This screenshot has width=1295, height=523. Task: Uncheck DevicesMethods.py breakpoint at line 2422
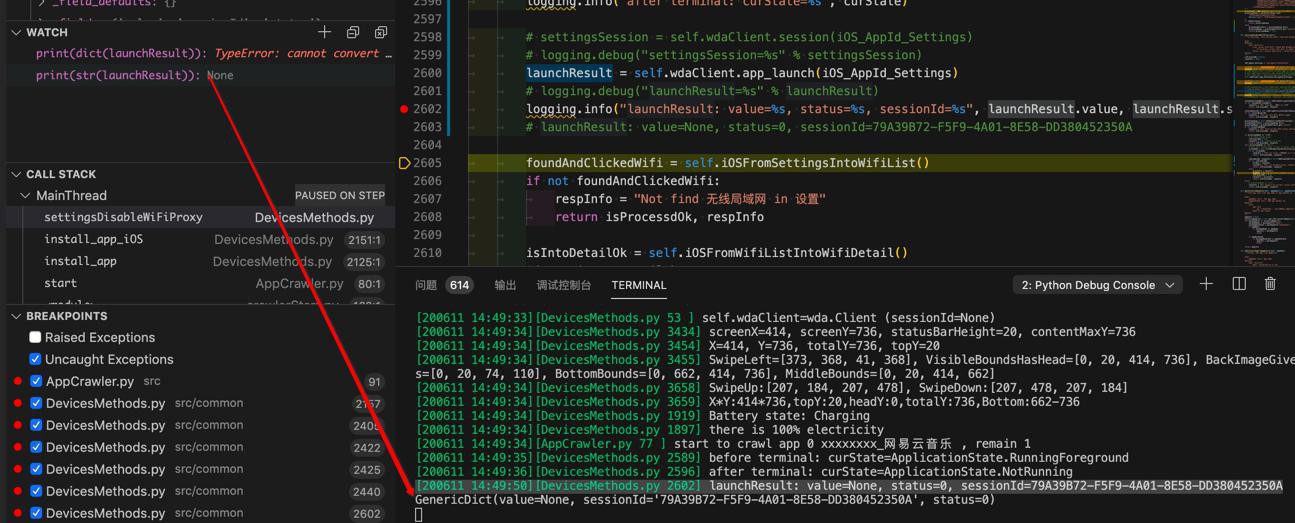(x=36, y=447)
